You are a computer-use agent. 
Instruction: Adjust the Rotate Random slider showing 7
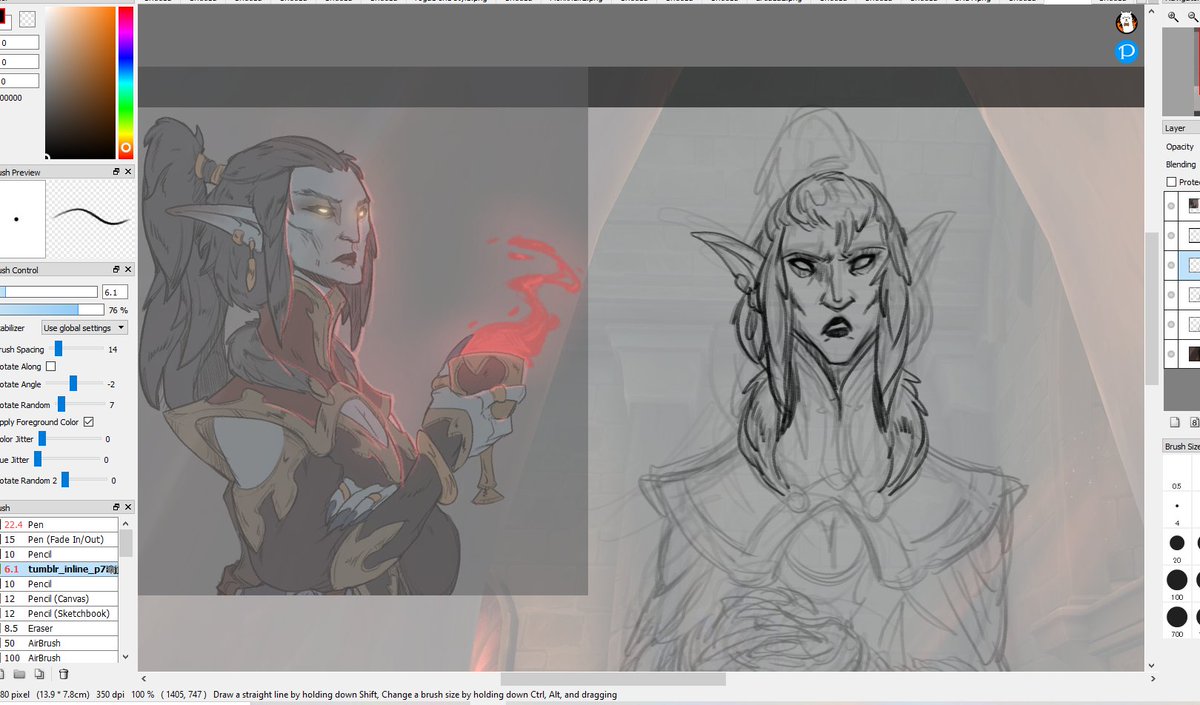click(61, 403)
